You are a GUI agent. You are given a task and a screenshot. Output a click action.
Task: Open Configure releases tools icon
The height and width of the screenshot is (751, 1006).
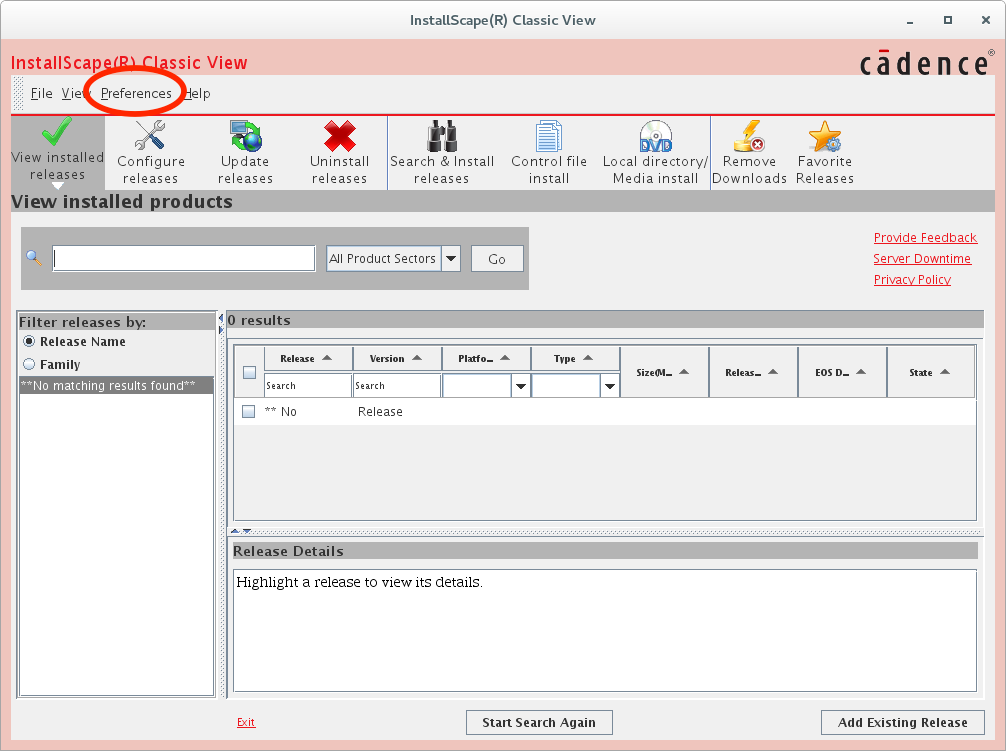(x=150, y=135)
